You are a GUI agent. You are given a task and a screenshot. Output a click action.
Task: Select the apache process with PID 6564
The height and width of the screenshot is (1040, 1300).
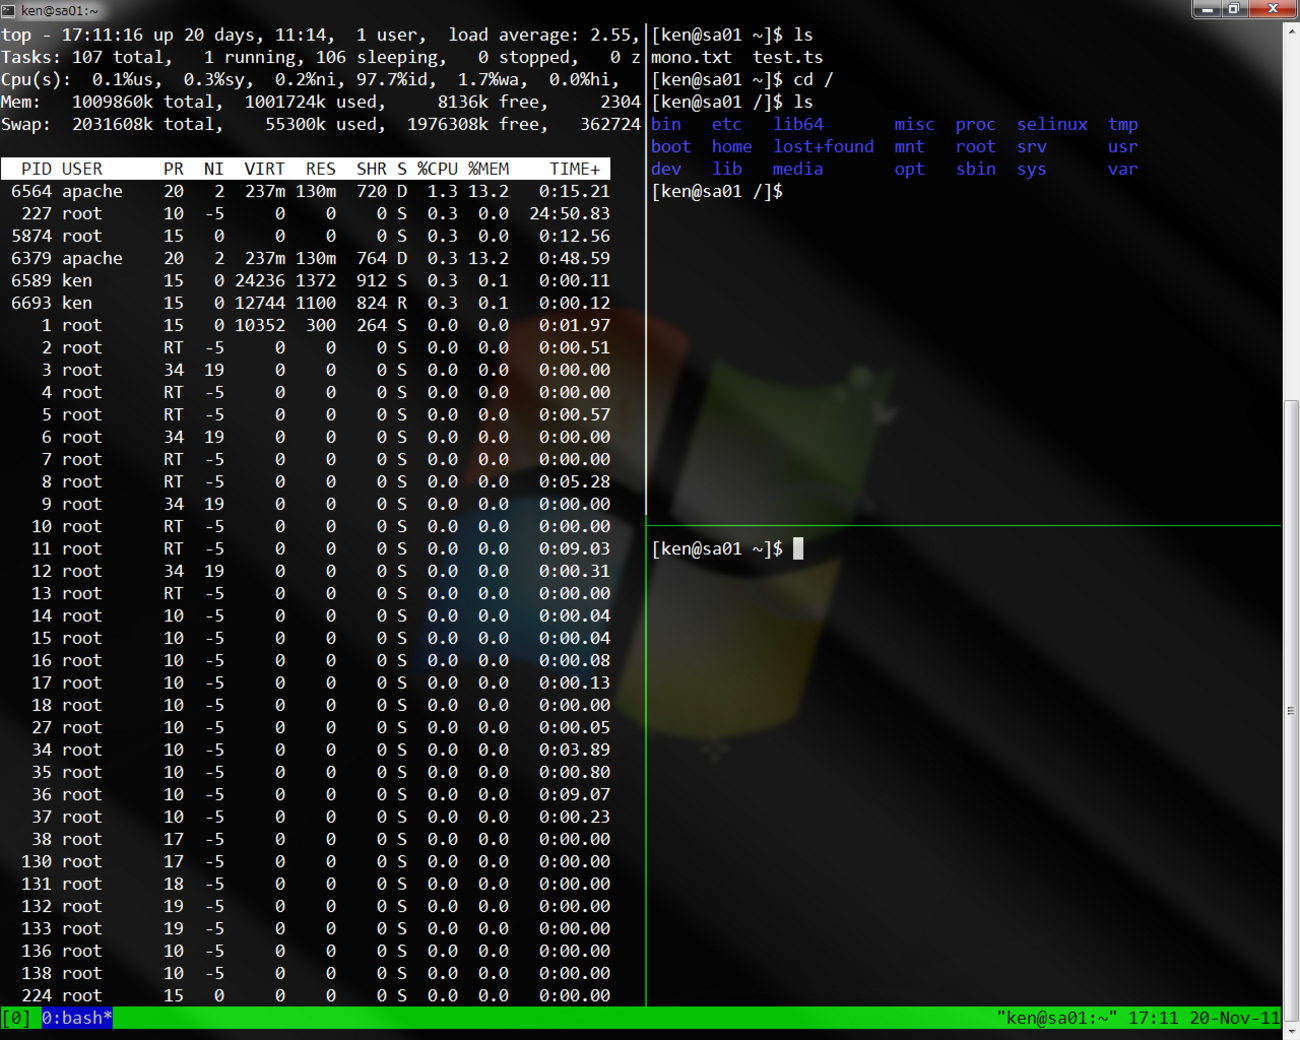click(306, 191)
